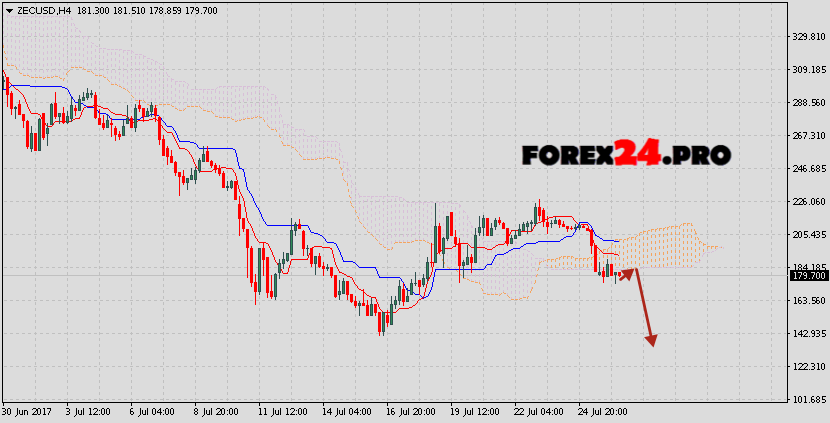Click the 246.685 price axis label
This screenshot has height=423, width=830.
pos(808,169)
